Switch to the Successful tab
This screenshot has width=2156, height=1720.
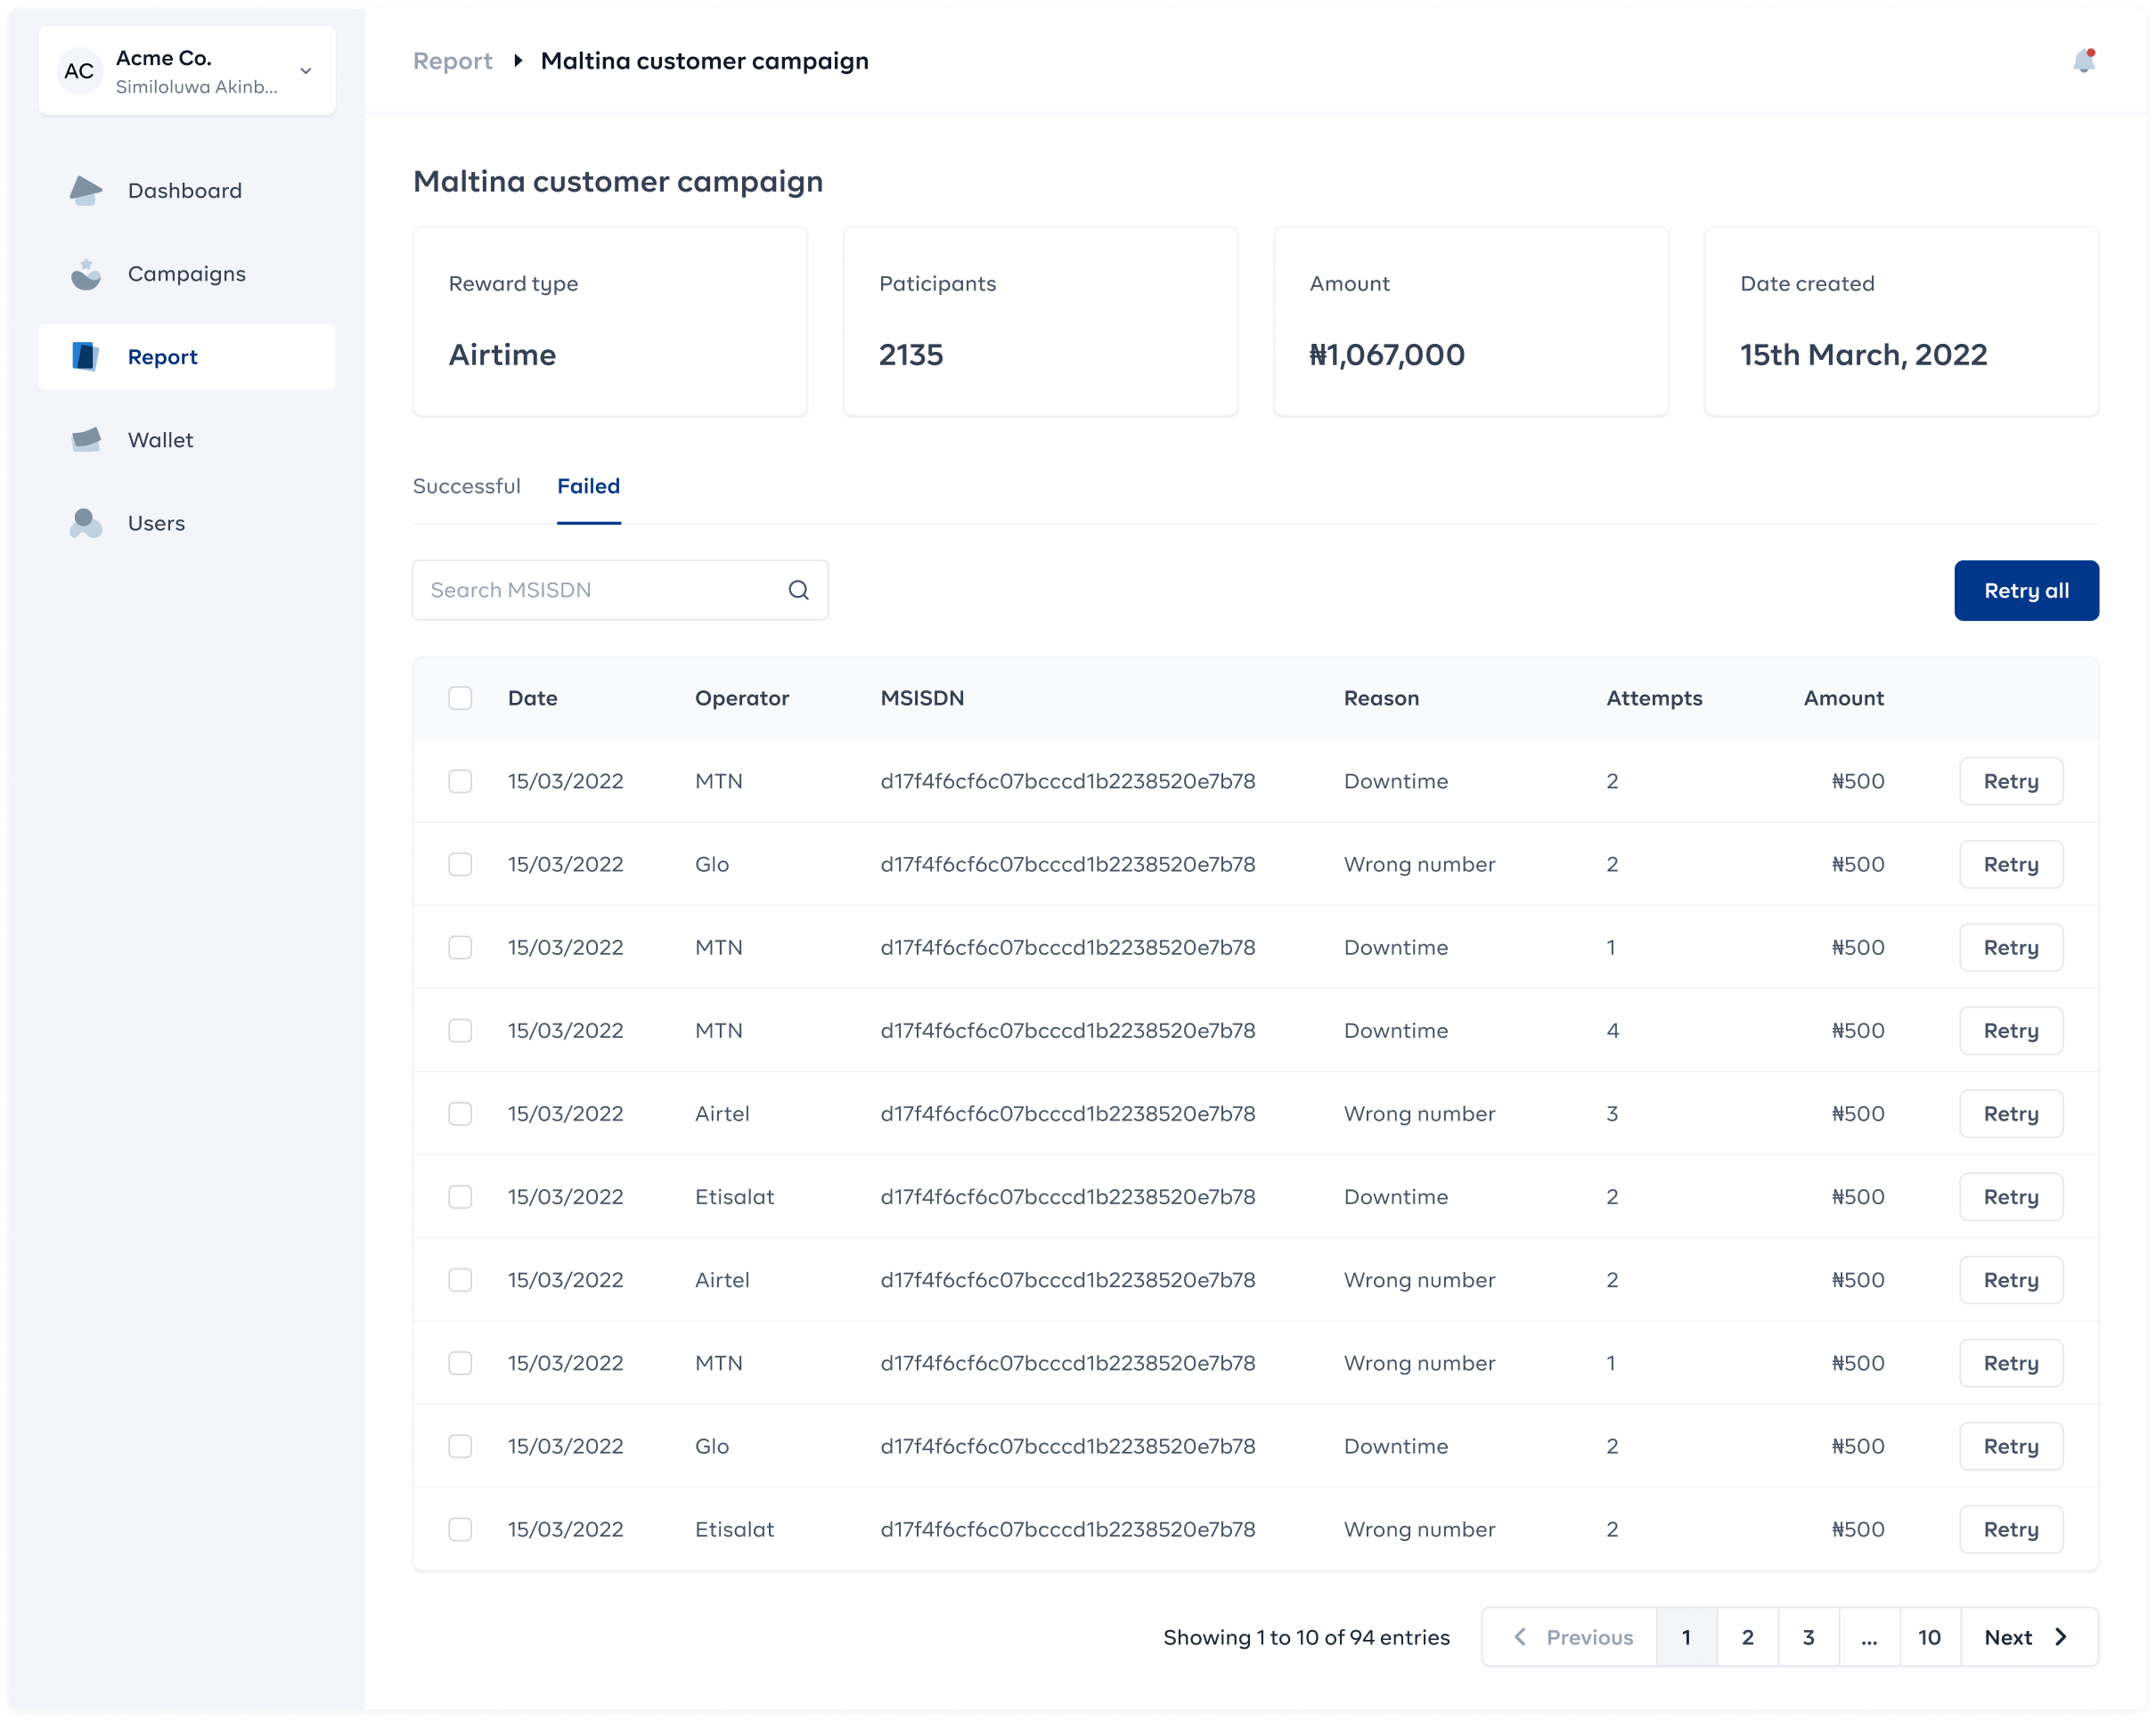pyautogui.click(x=466, y=486)
